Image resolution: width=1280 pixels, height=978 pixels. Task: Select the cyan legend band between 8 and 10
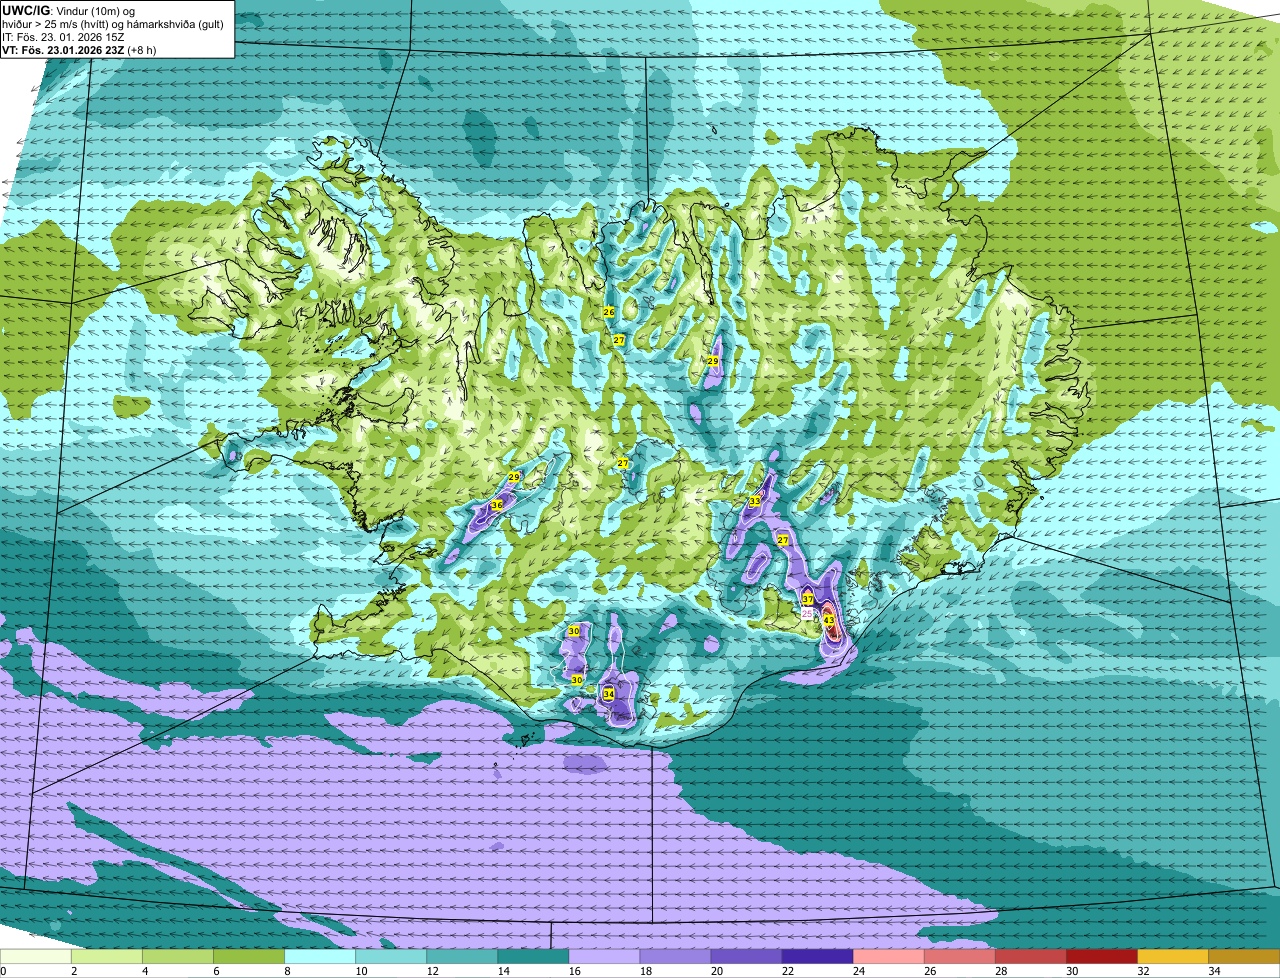click(x=320, y=957)
